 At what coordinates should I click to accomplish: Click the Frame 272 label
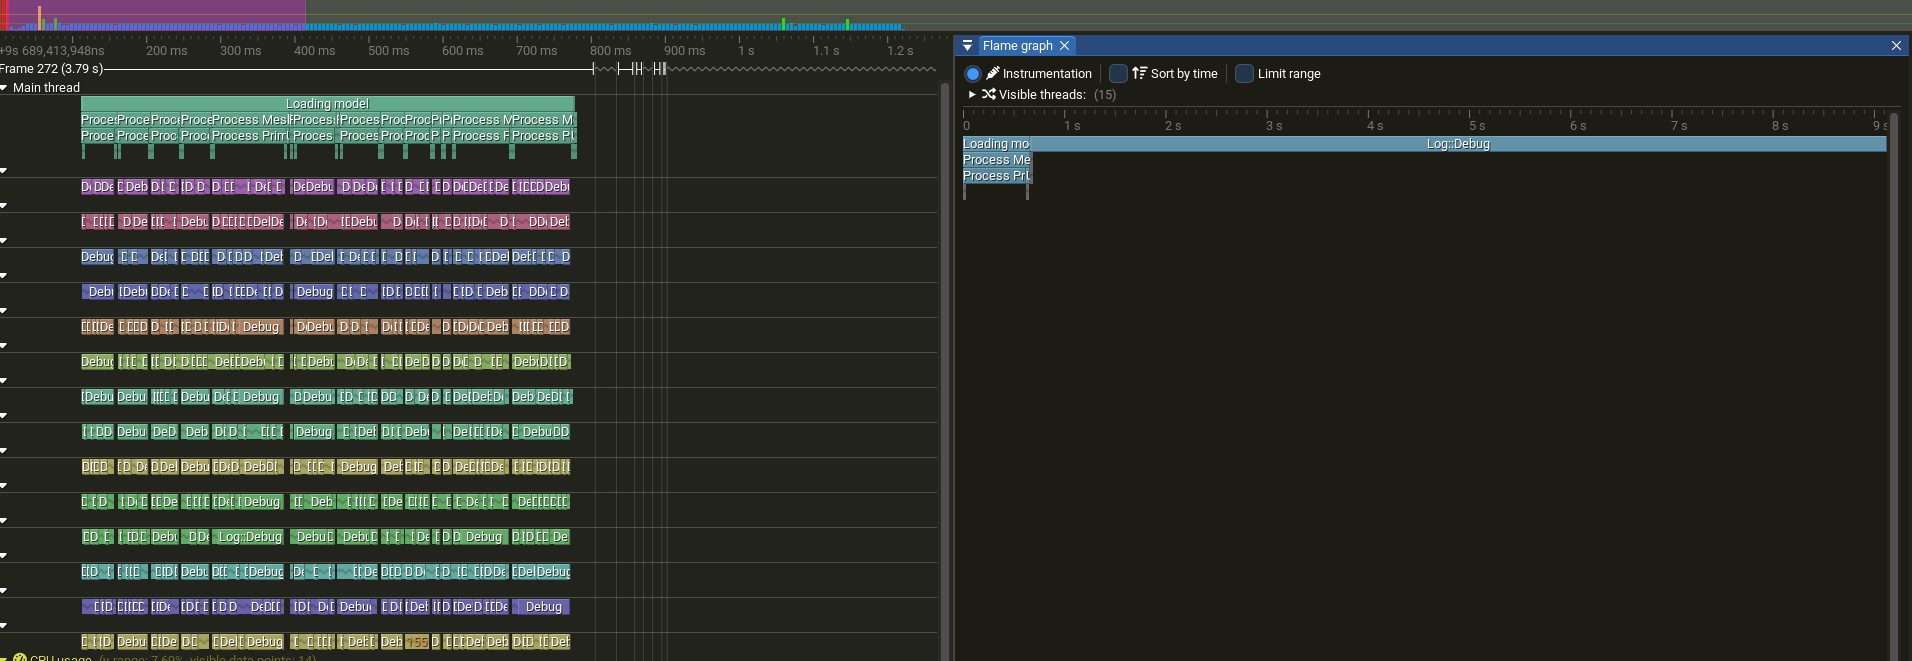pos(51,69)
